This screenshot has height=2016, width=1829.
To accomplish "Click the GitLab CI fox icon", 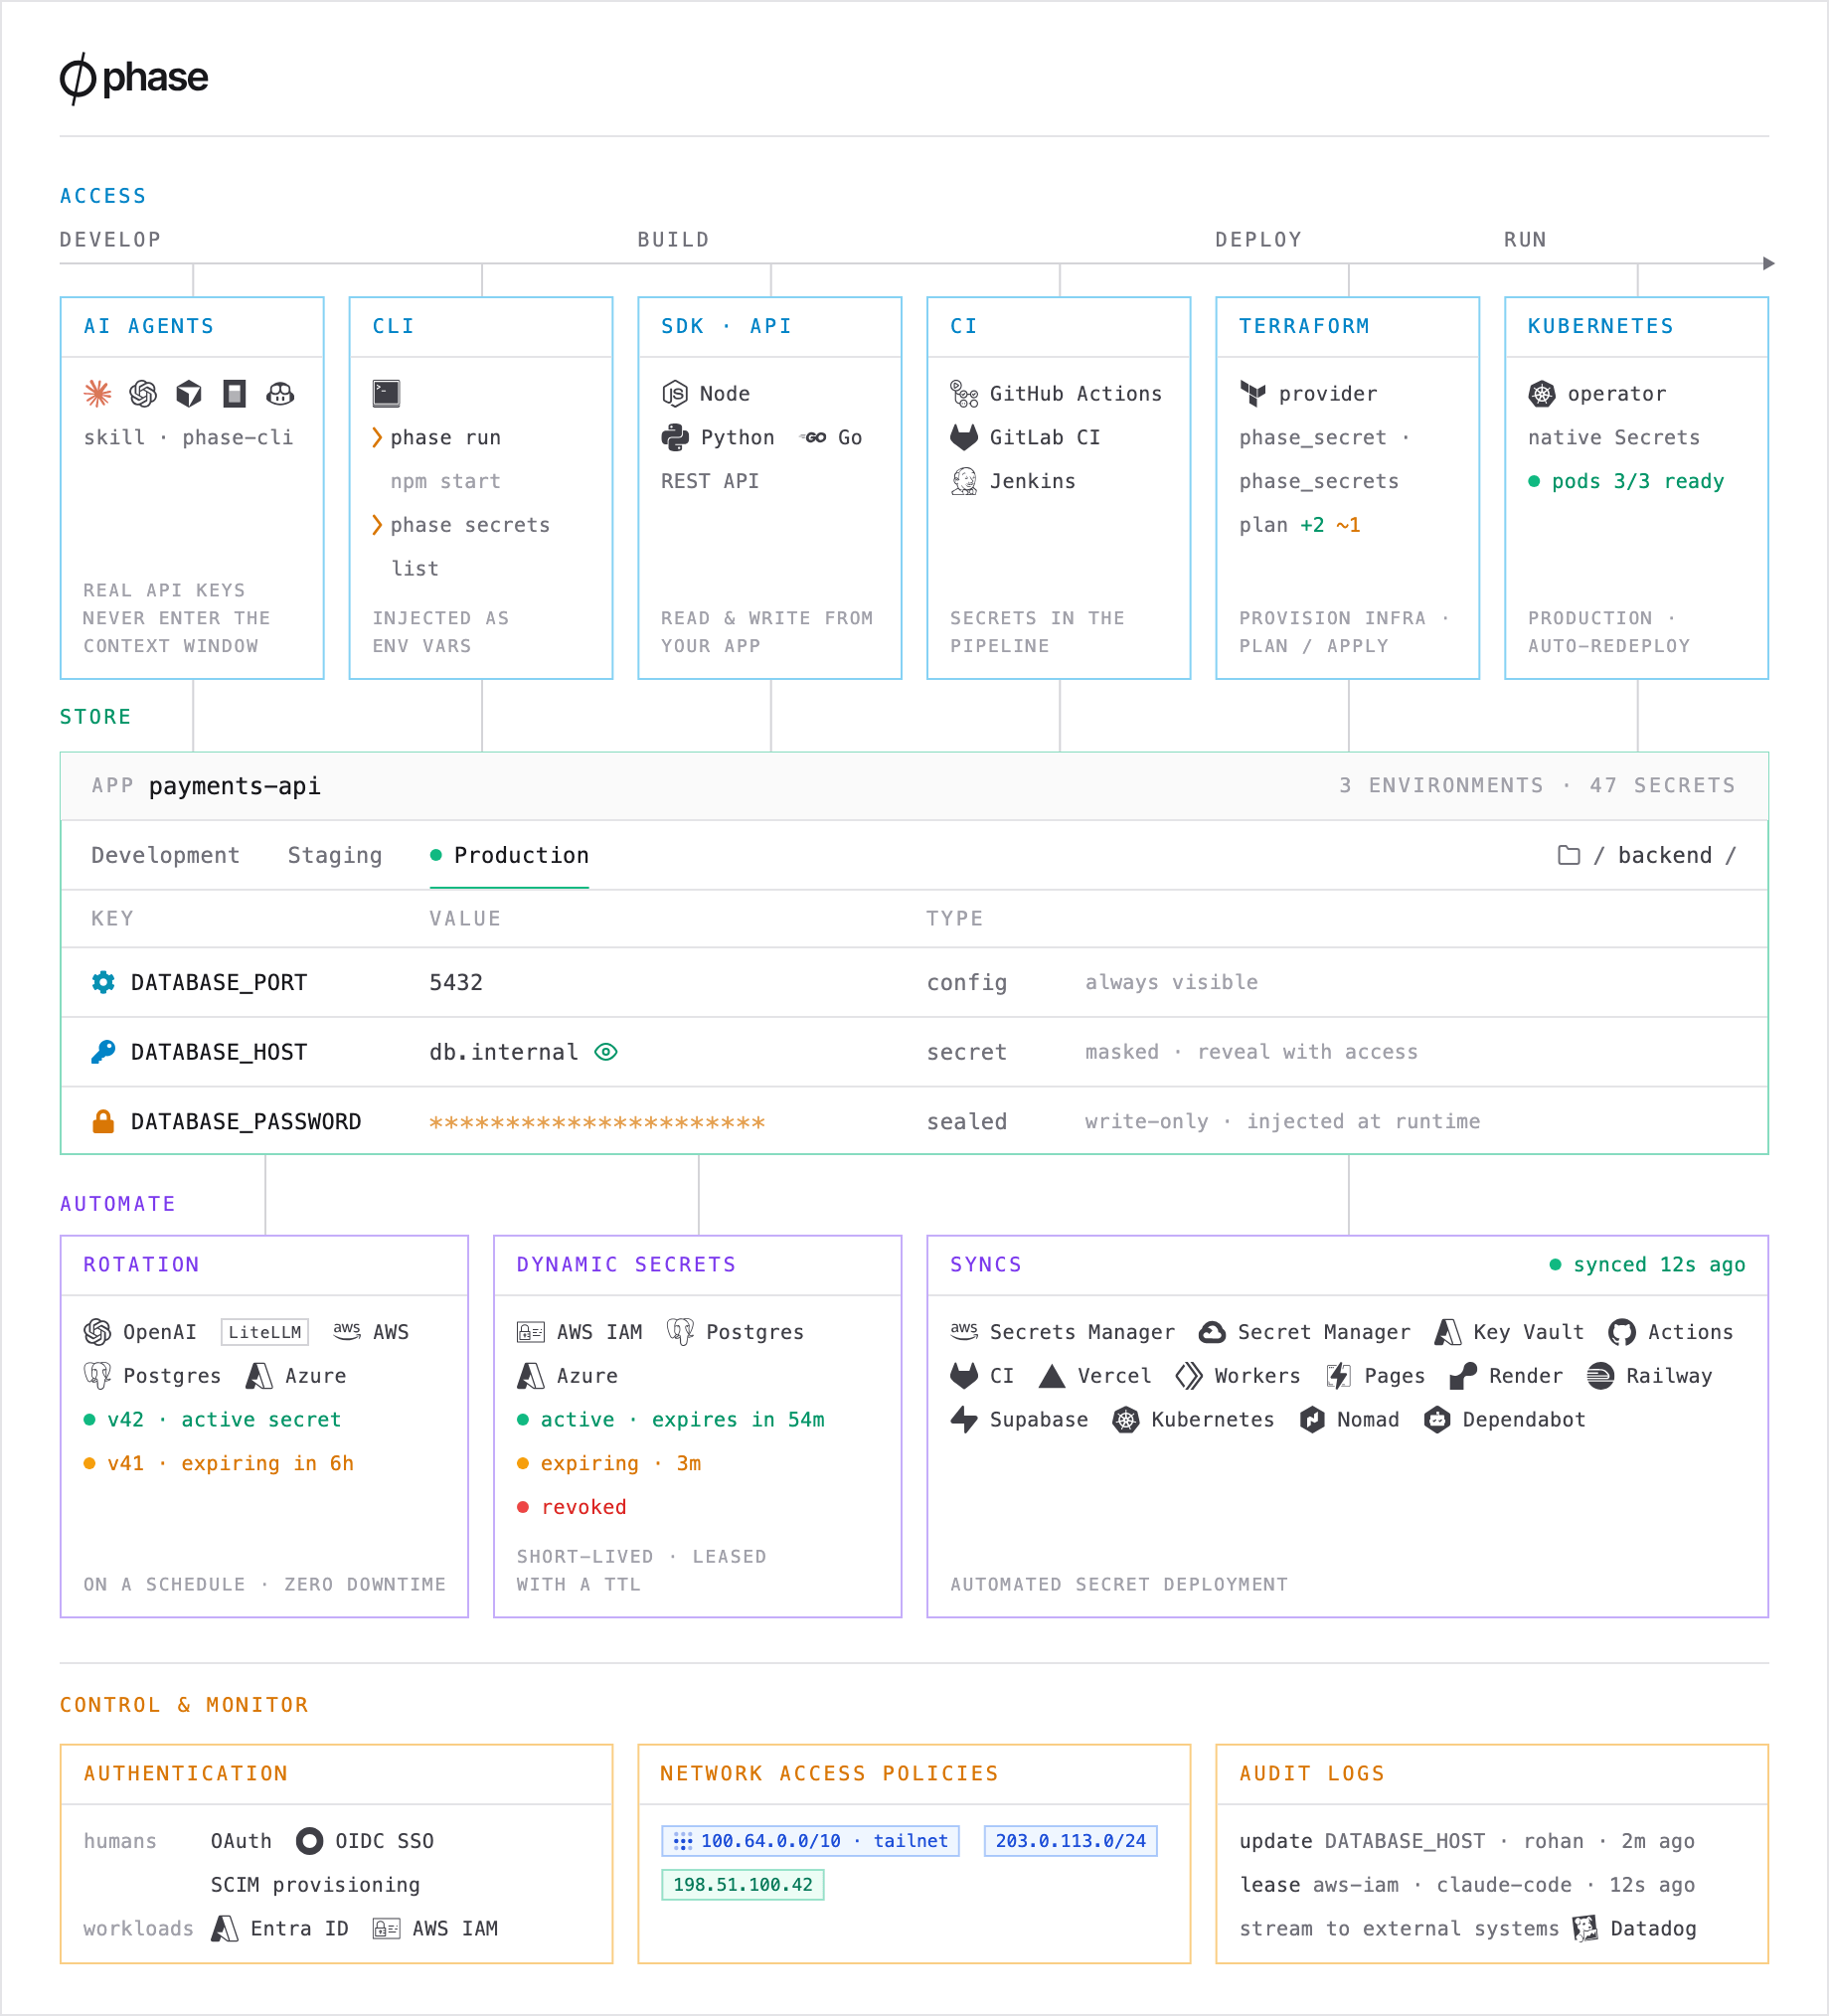I will click(x=964, y=437).
